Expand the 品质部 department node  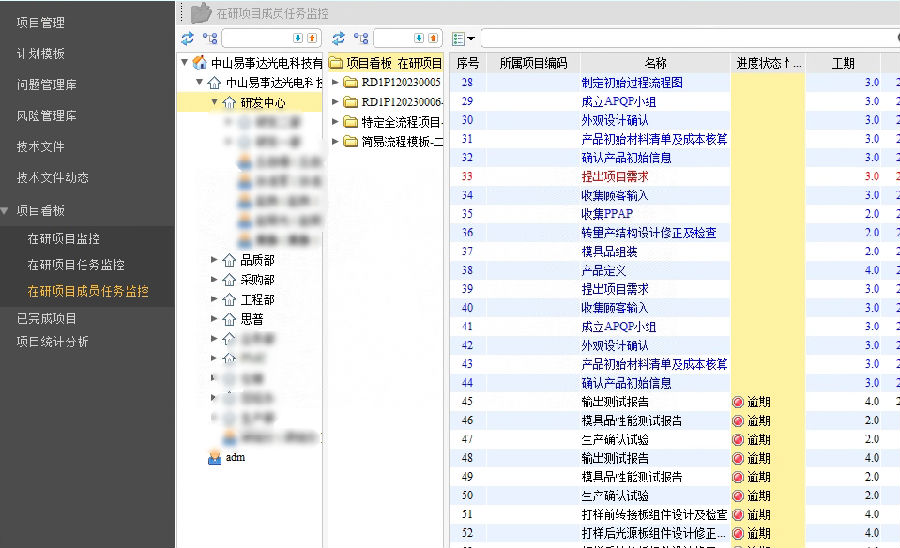215,260
